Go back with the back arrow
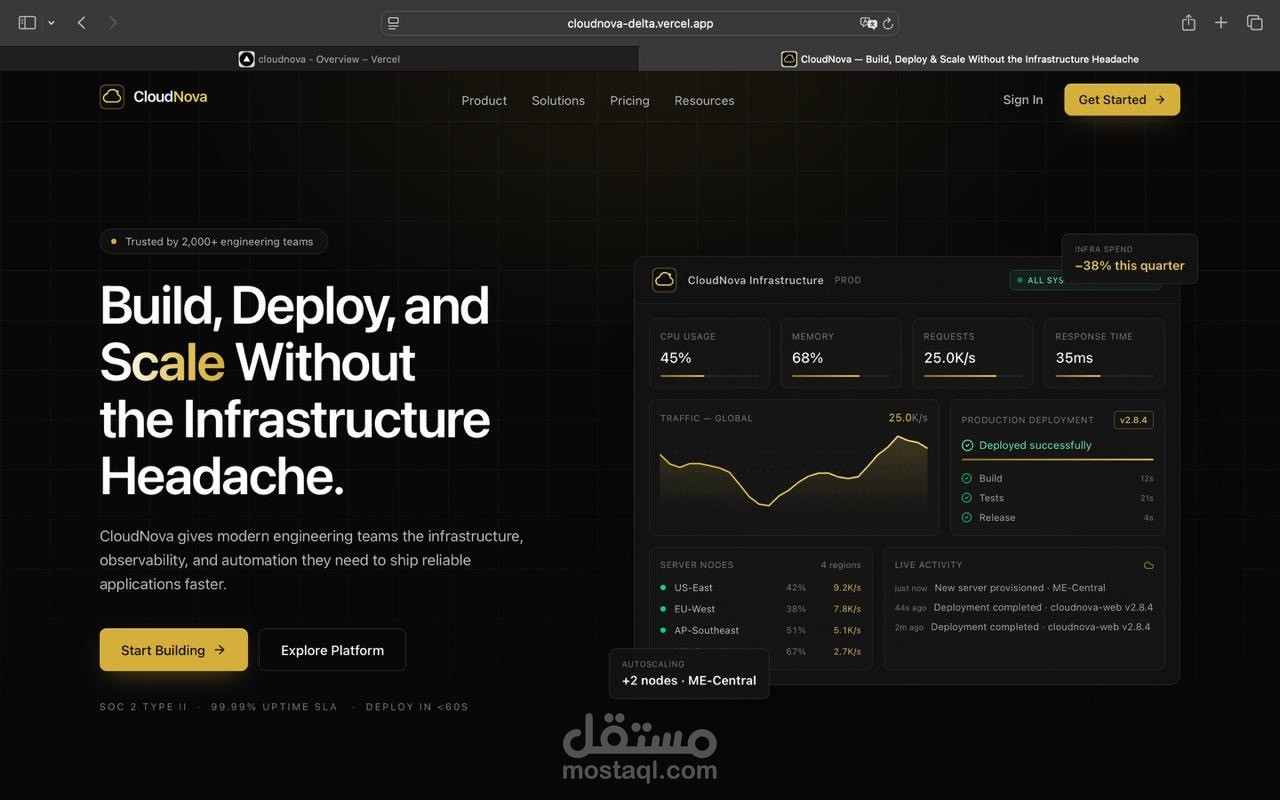The image size is (1280, 800). 81,22
